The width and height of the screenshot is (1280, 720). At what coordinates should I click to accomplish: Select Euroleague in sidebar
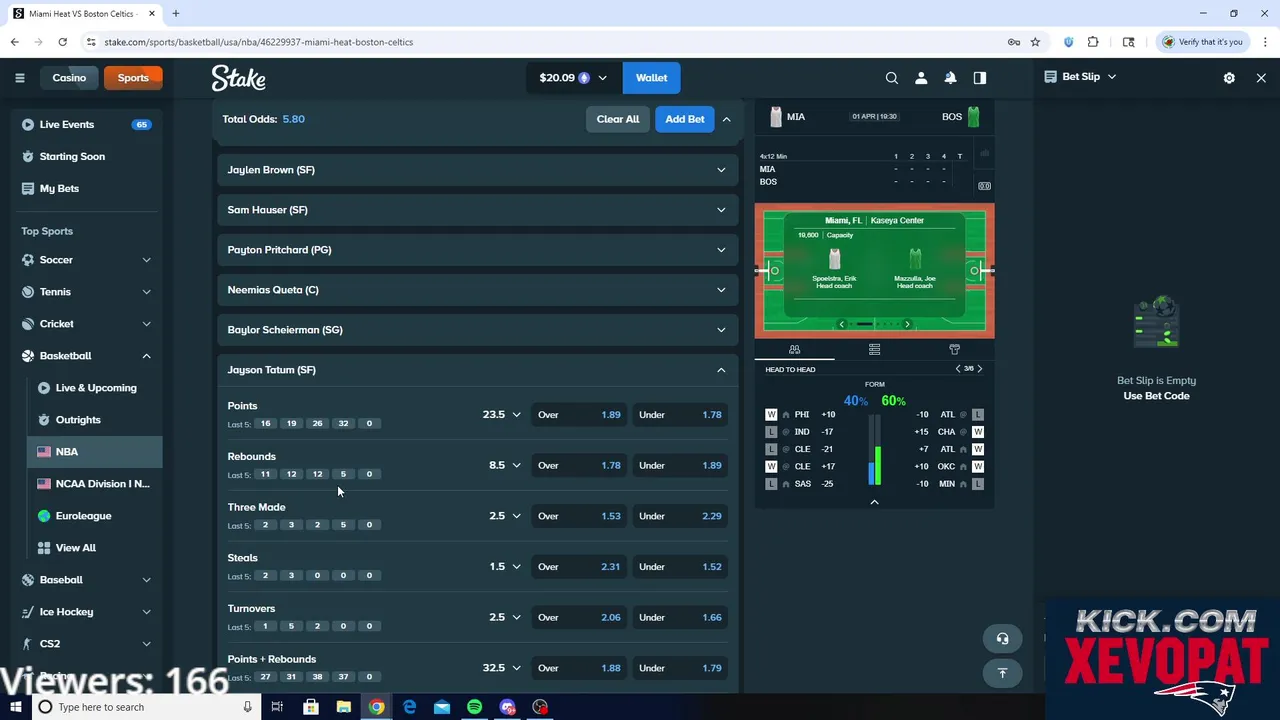(x=95, y=516)
